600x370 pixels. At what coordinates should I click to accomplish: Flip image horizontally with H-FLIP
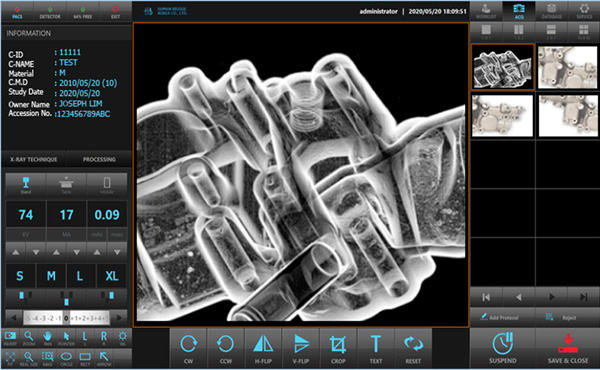pos(263,349)
